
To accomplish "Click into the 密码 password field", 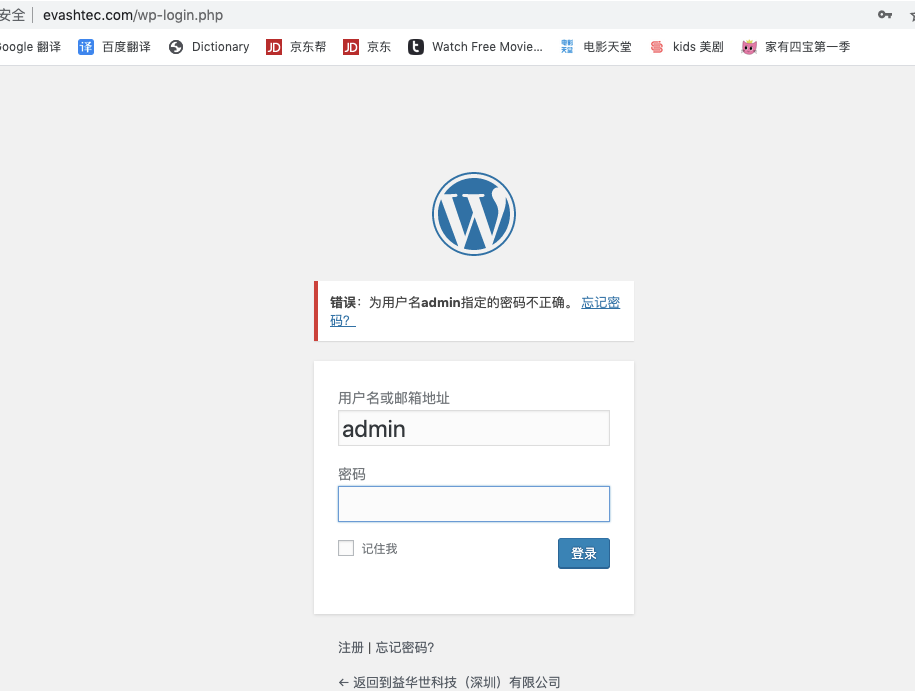I will click(x=473, y=504).
